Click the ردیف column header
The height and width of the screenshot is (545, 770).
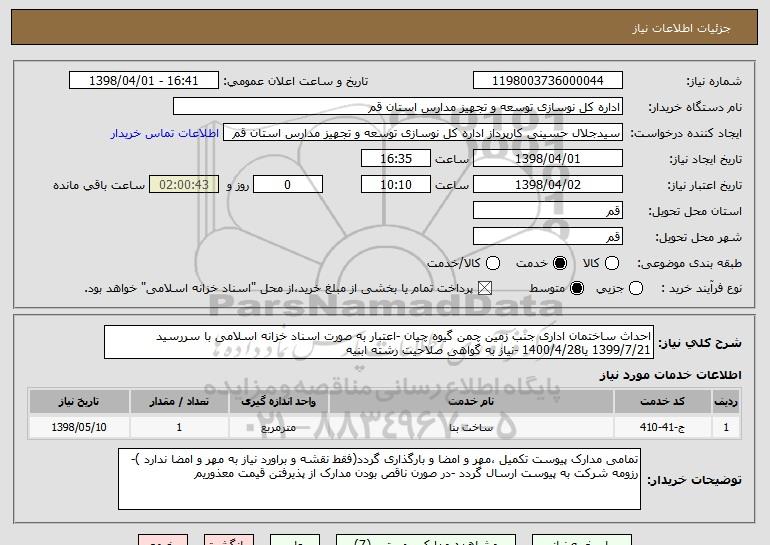(x=726, y=401)
